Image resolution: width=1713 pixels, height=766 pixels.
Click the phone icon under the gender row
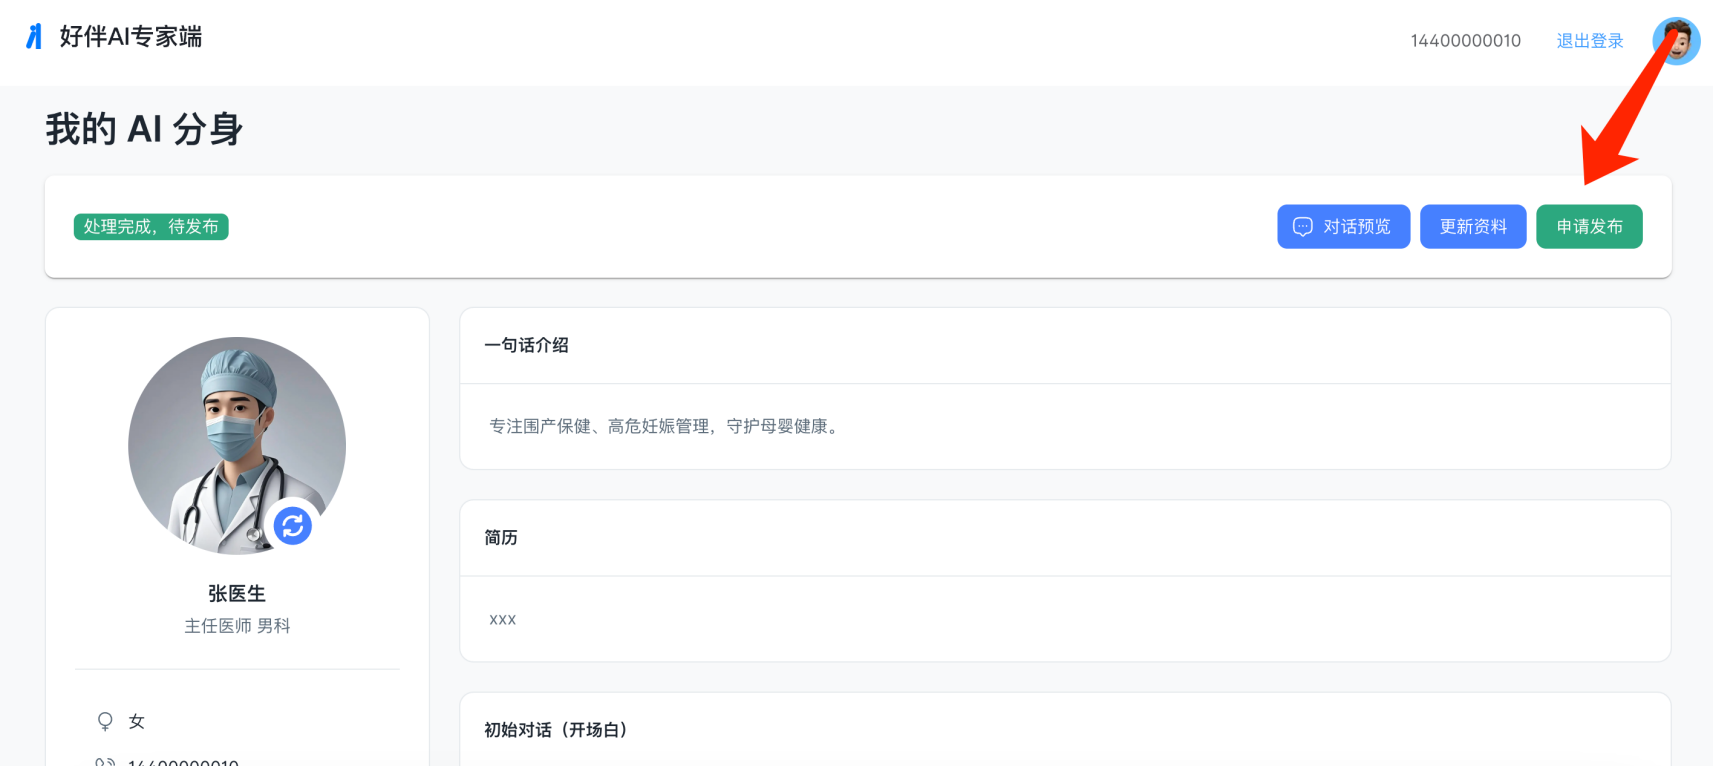(x=105, y=763)
